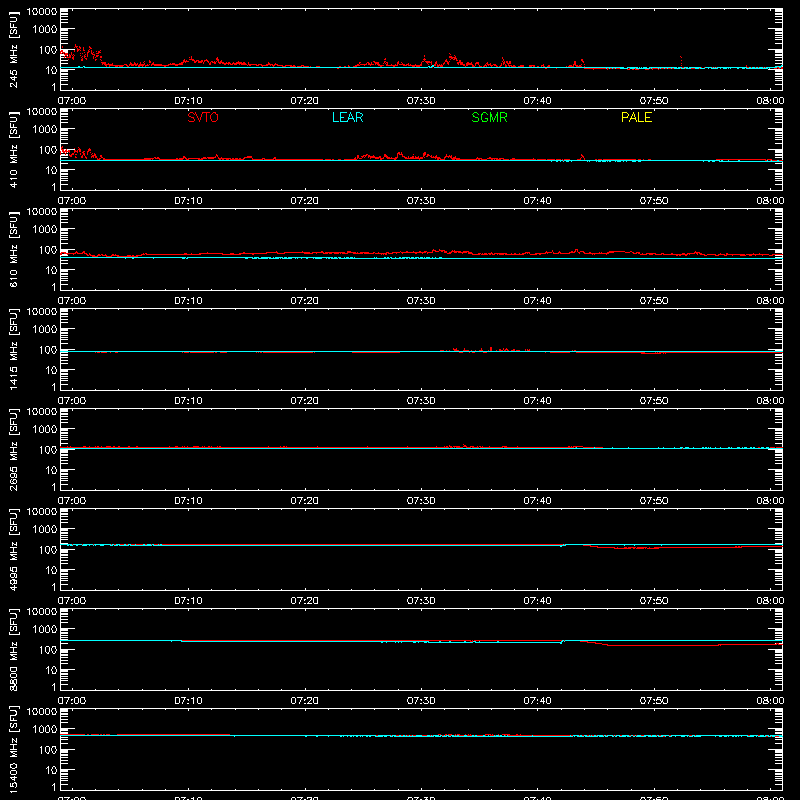
Task: Click 07:30 tick under the 4995 MHz plot
Action: click(421, 601)
